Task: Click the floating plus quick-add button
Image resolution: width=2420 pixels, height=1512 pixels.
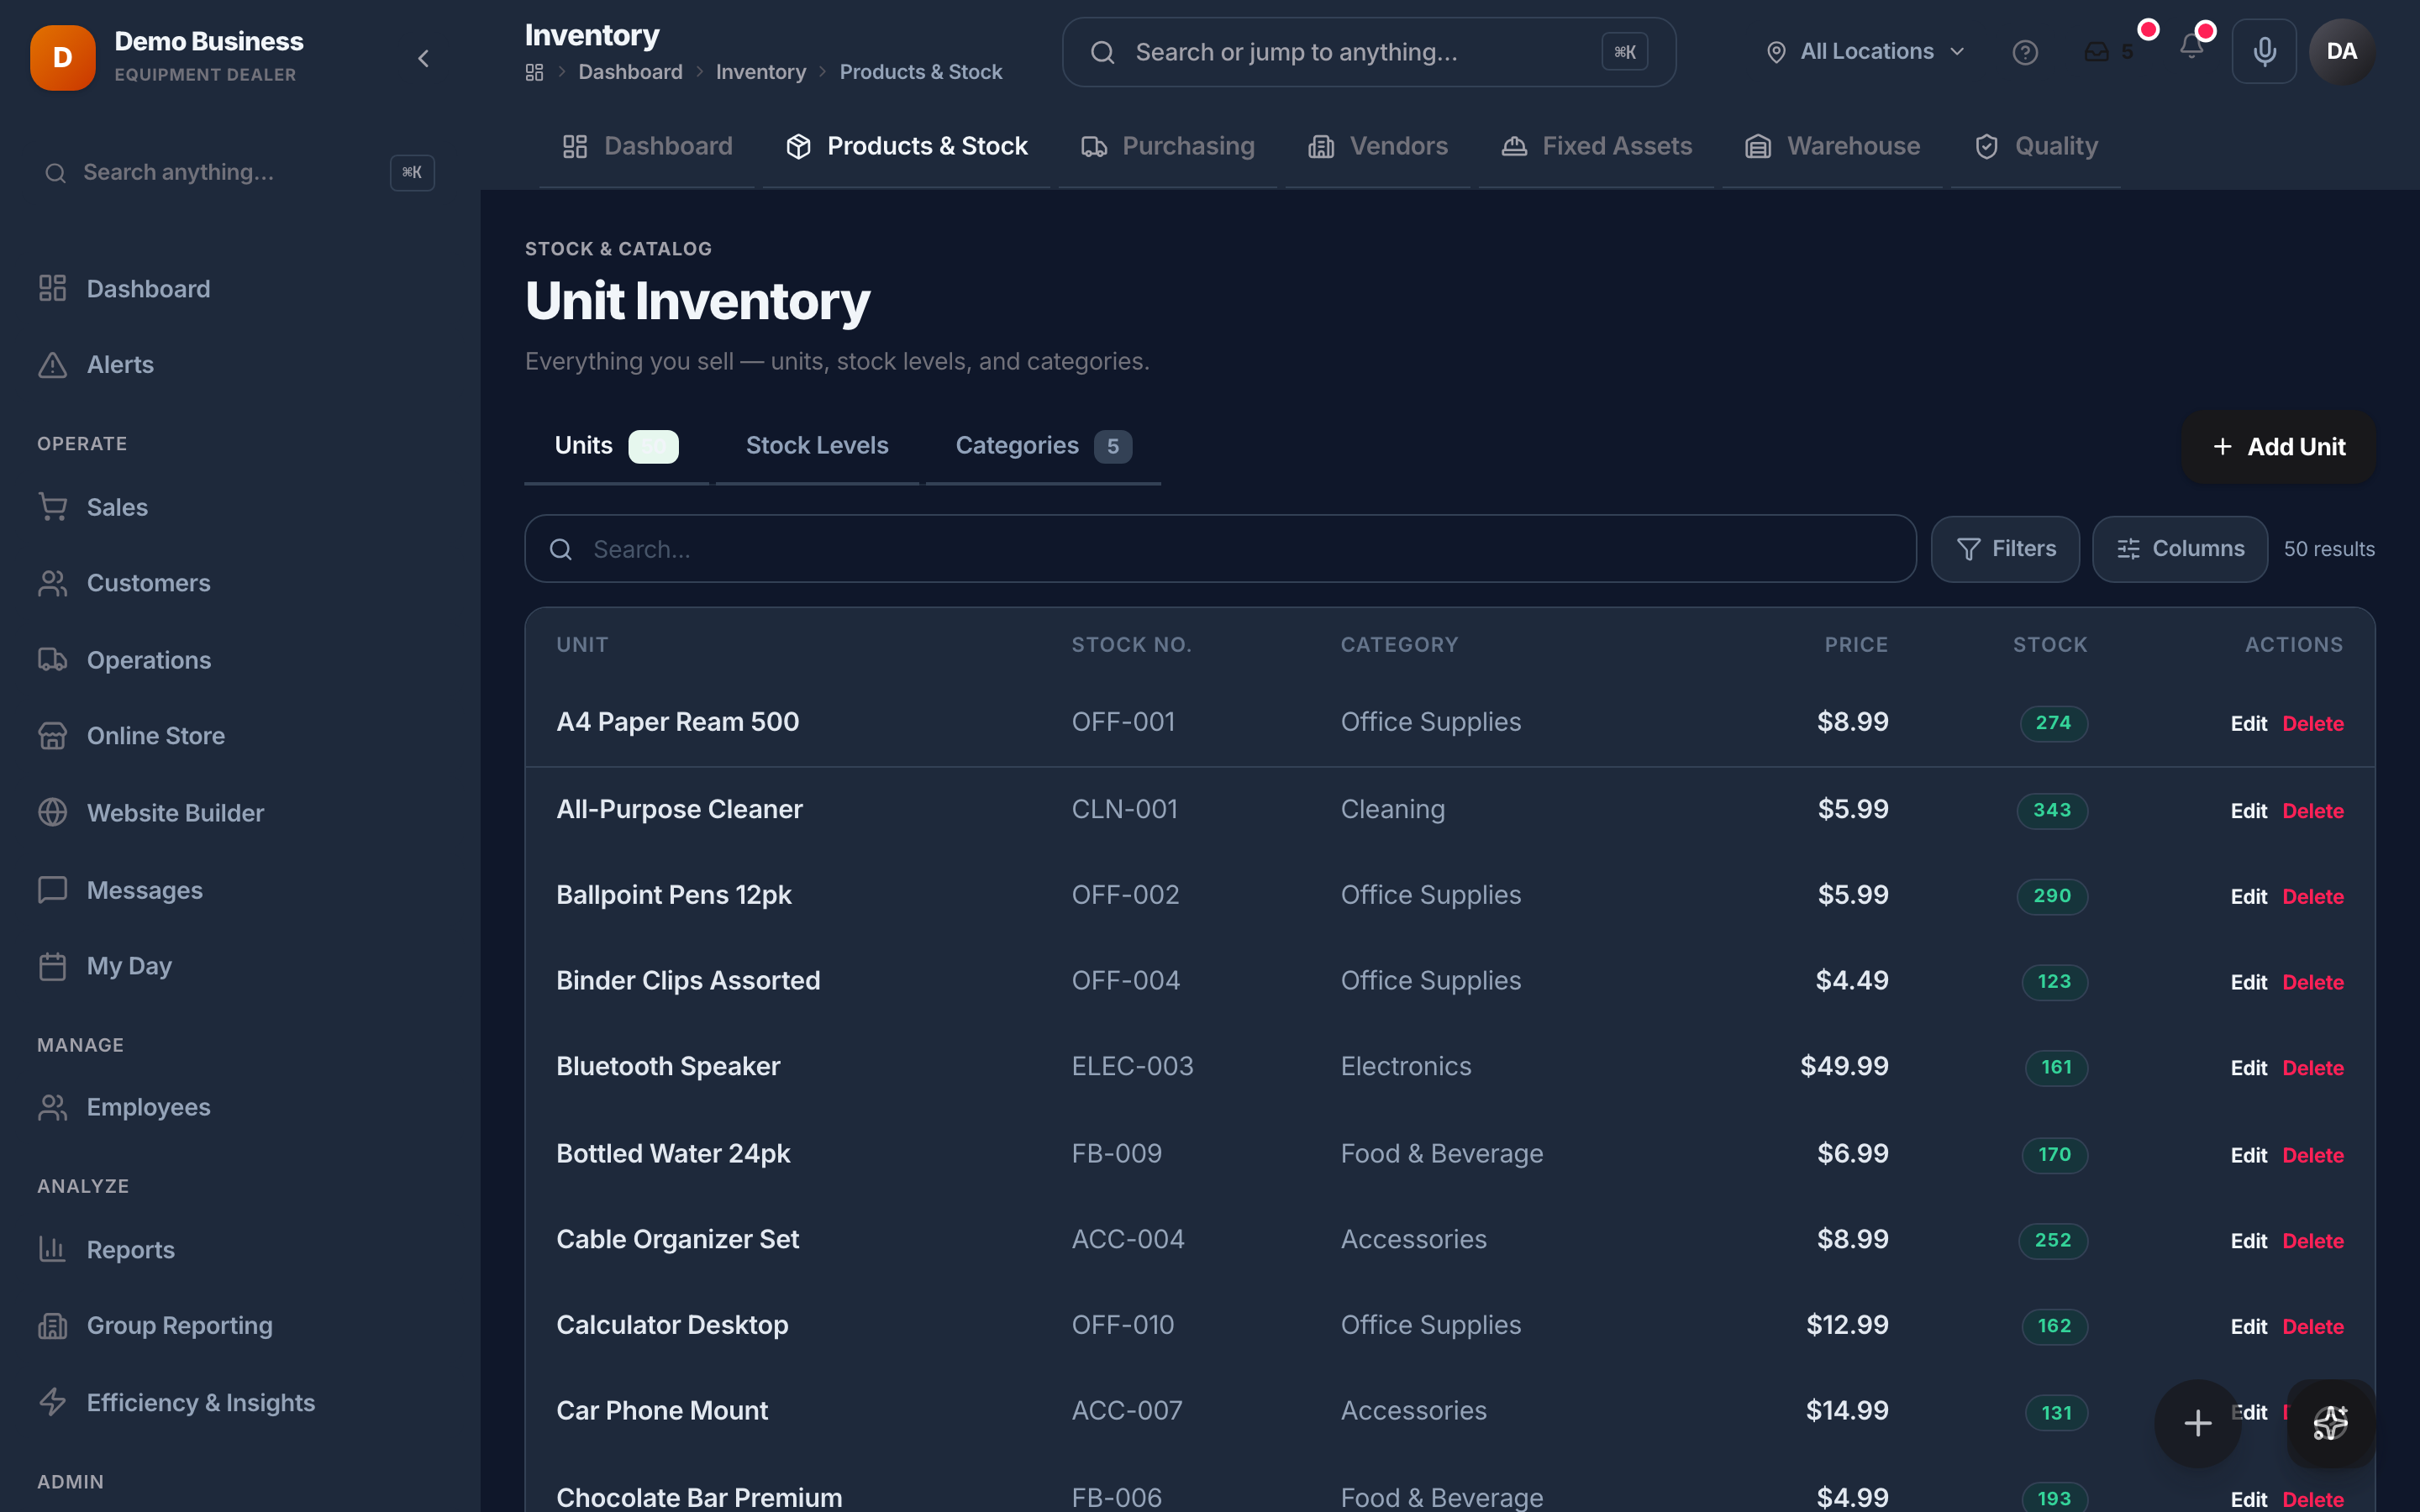Action: [2198, 1423]
